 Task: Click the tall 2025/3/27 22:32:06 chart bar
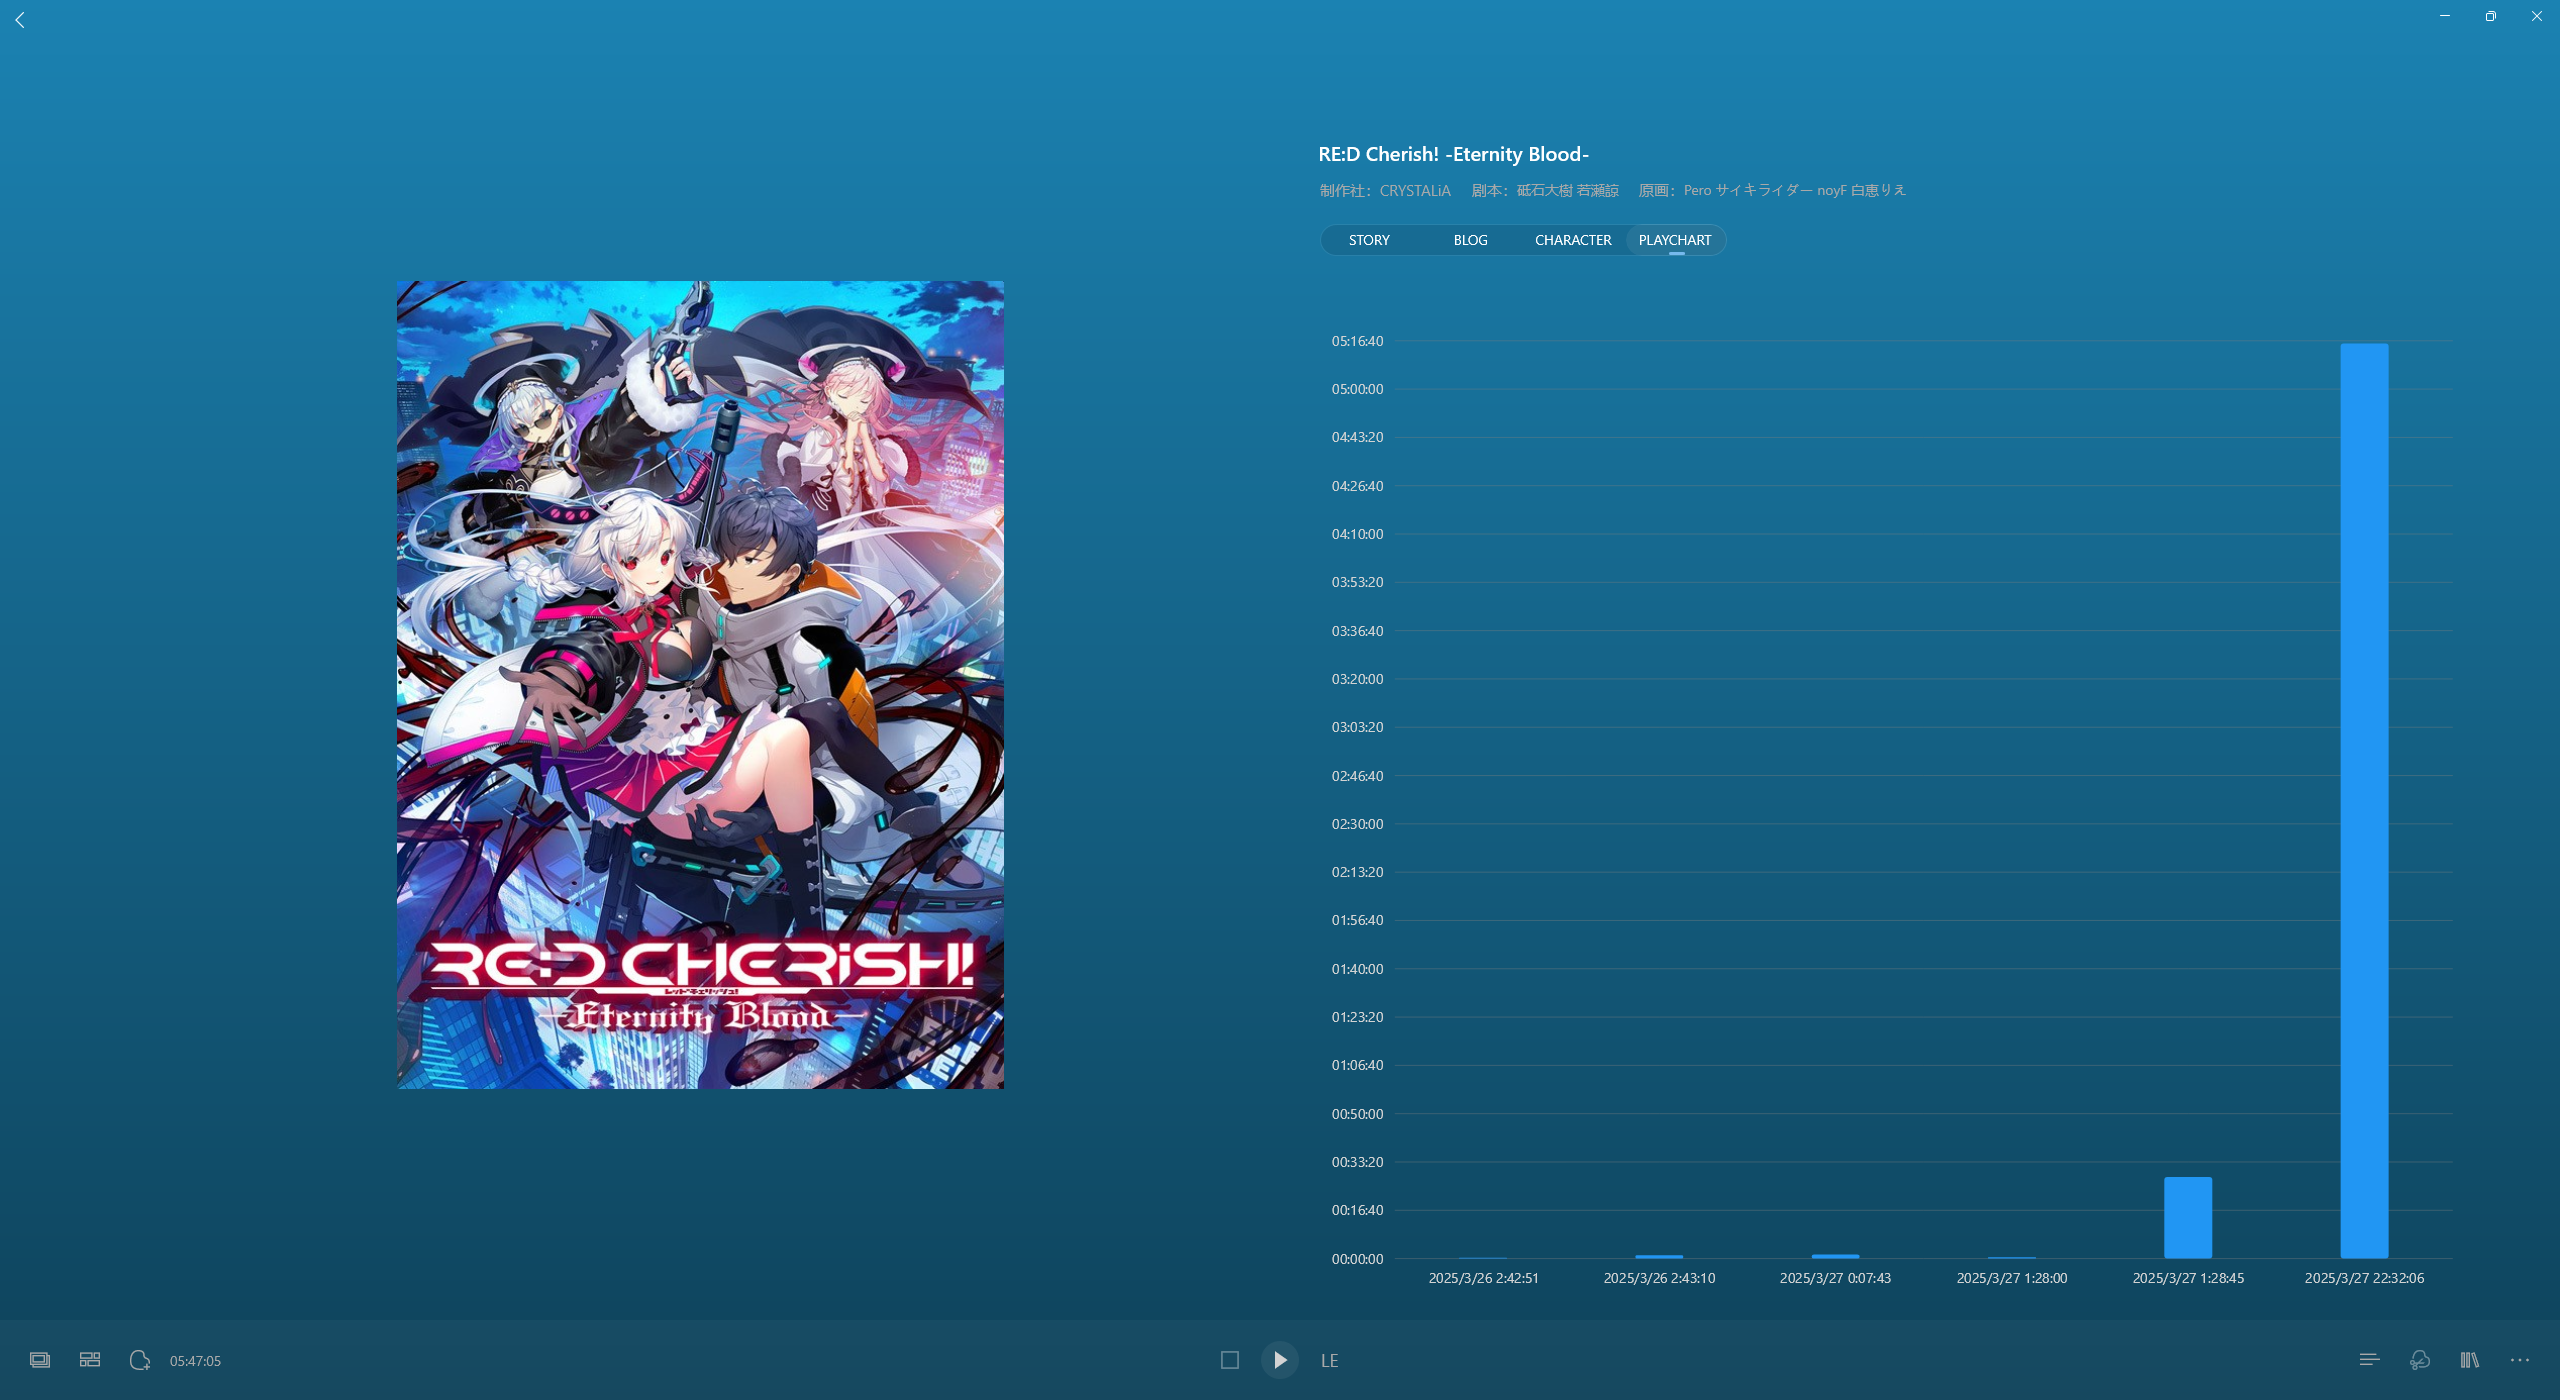click(x=2364, y=800)
